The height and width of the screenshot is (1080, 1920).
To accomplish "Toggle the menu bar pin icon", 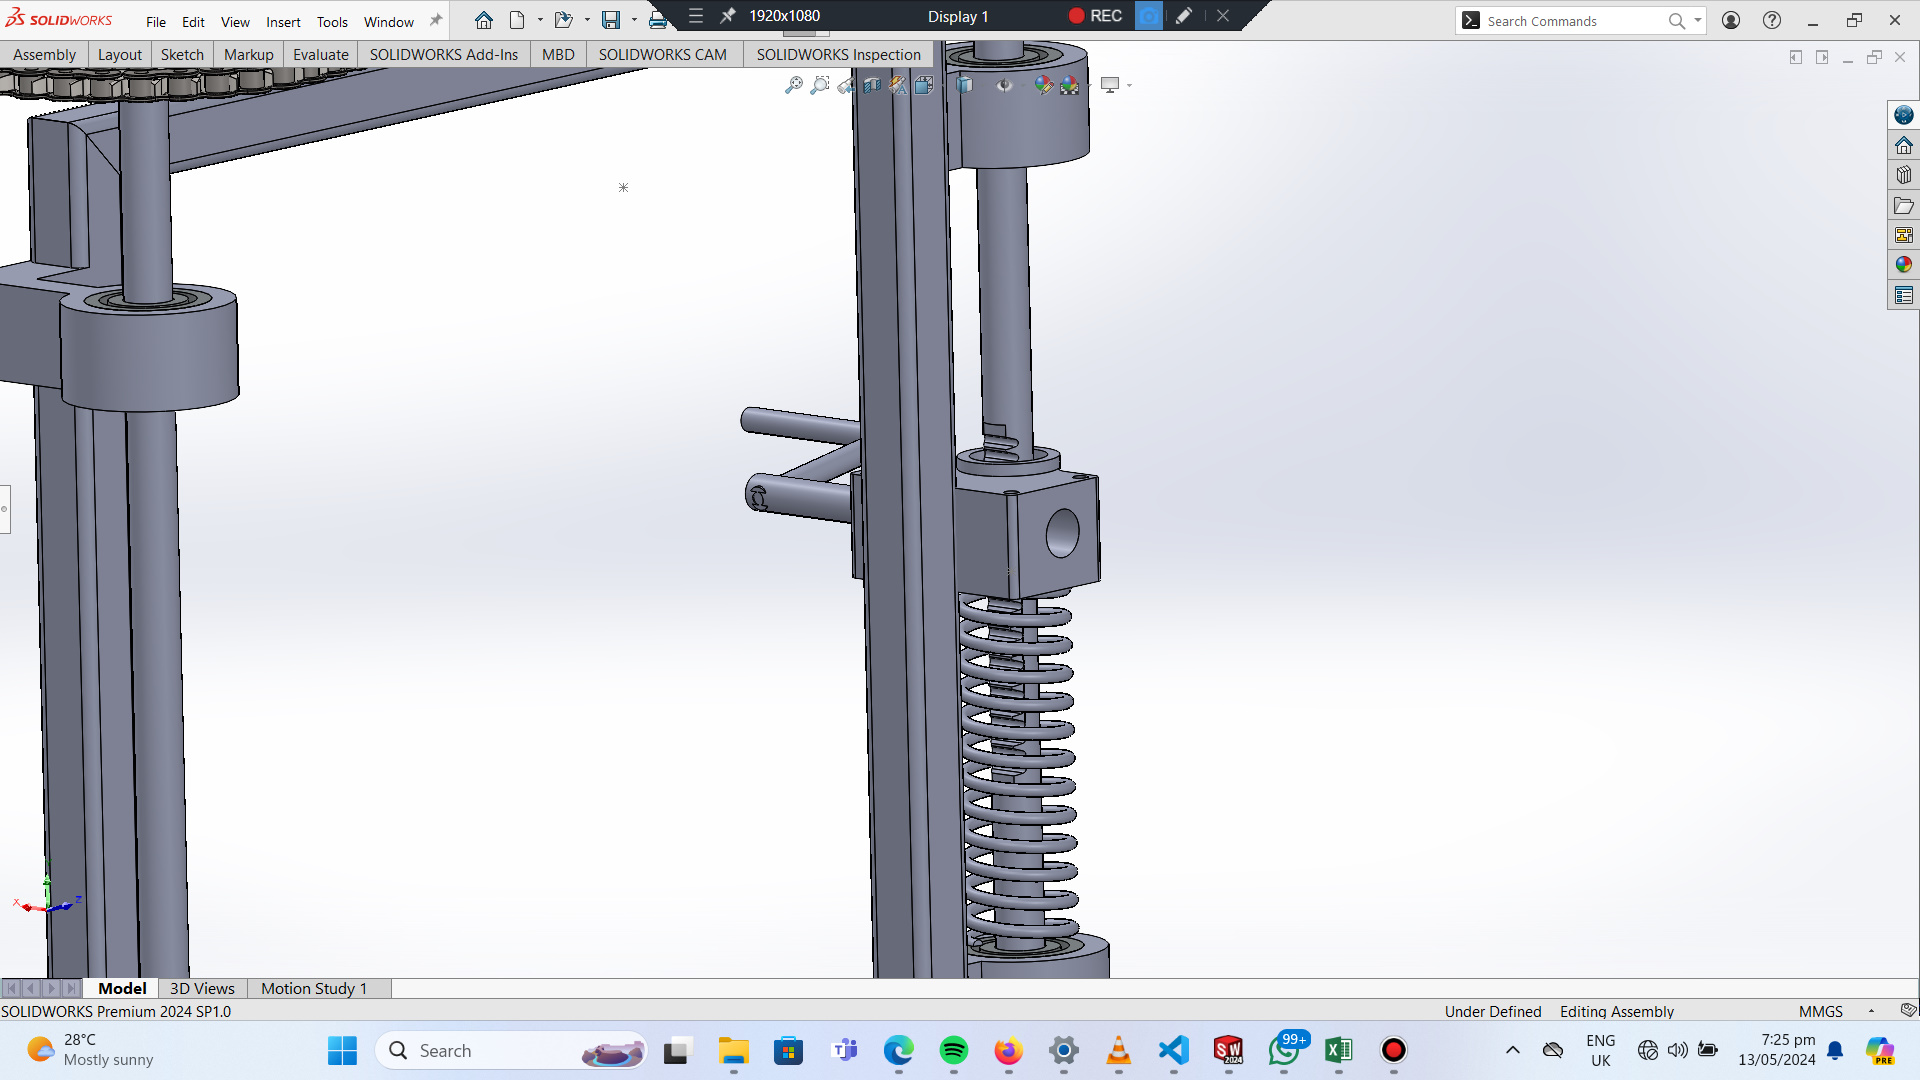I will tap(436, 20).
